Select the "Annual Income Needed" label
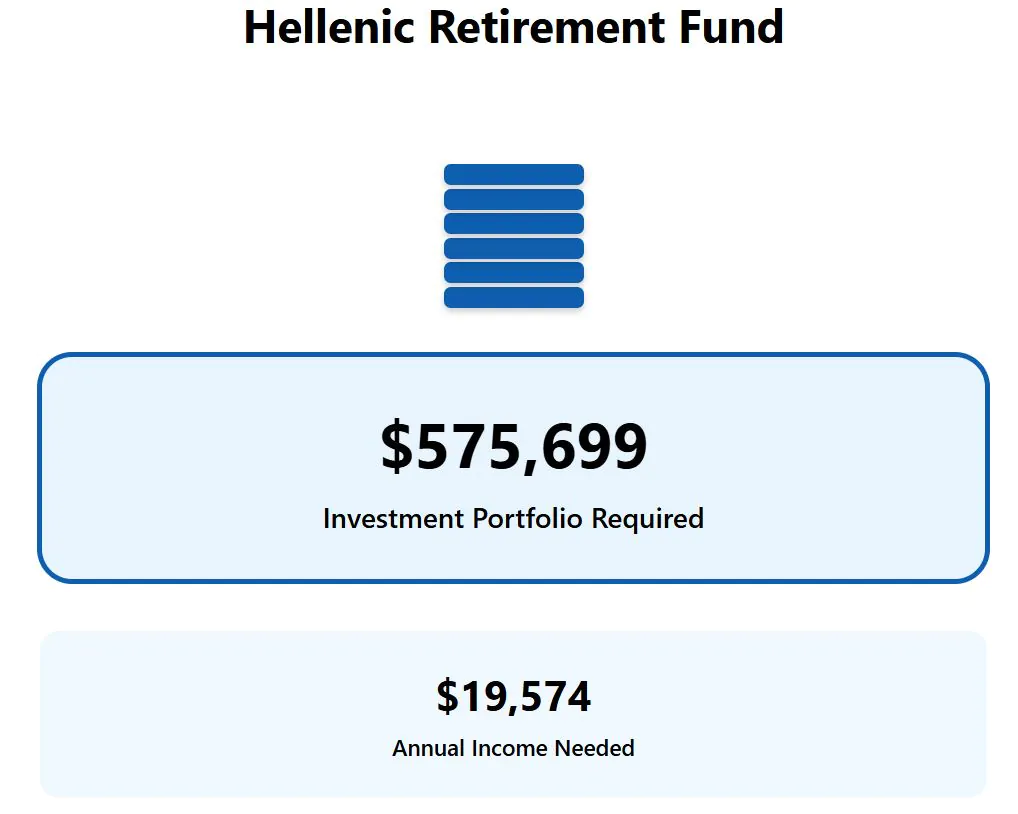 click(x=513, y=748)
